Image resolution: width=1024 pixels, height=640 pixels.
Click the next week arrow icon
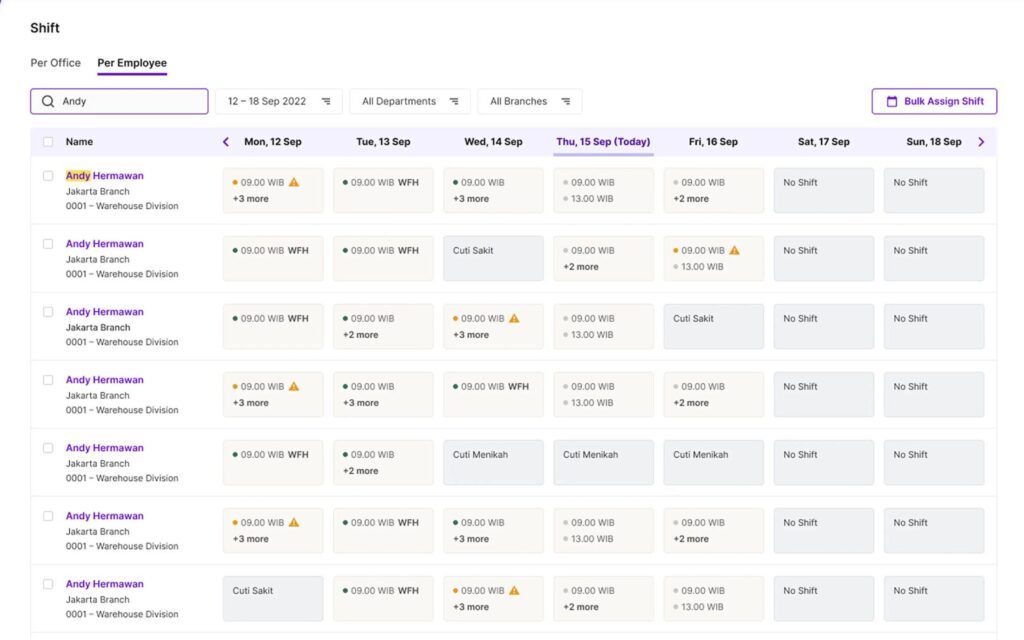pos(981,142)
